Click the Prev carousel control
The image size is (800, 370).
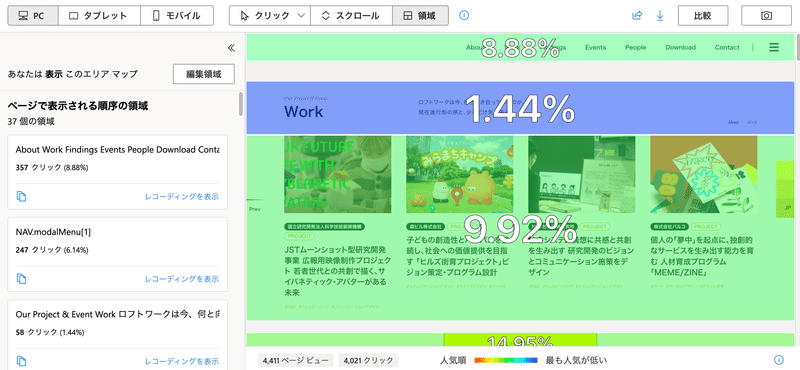point(255,209)
